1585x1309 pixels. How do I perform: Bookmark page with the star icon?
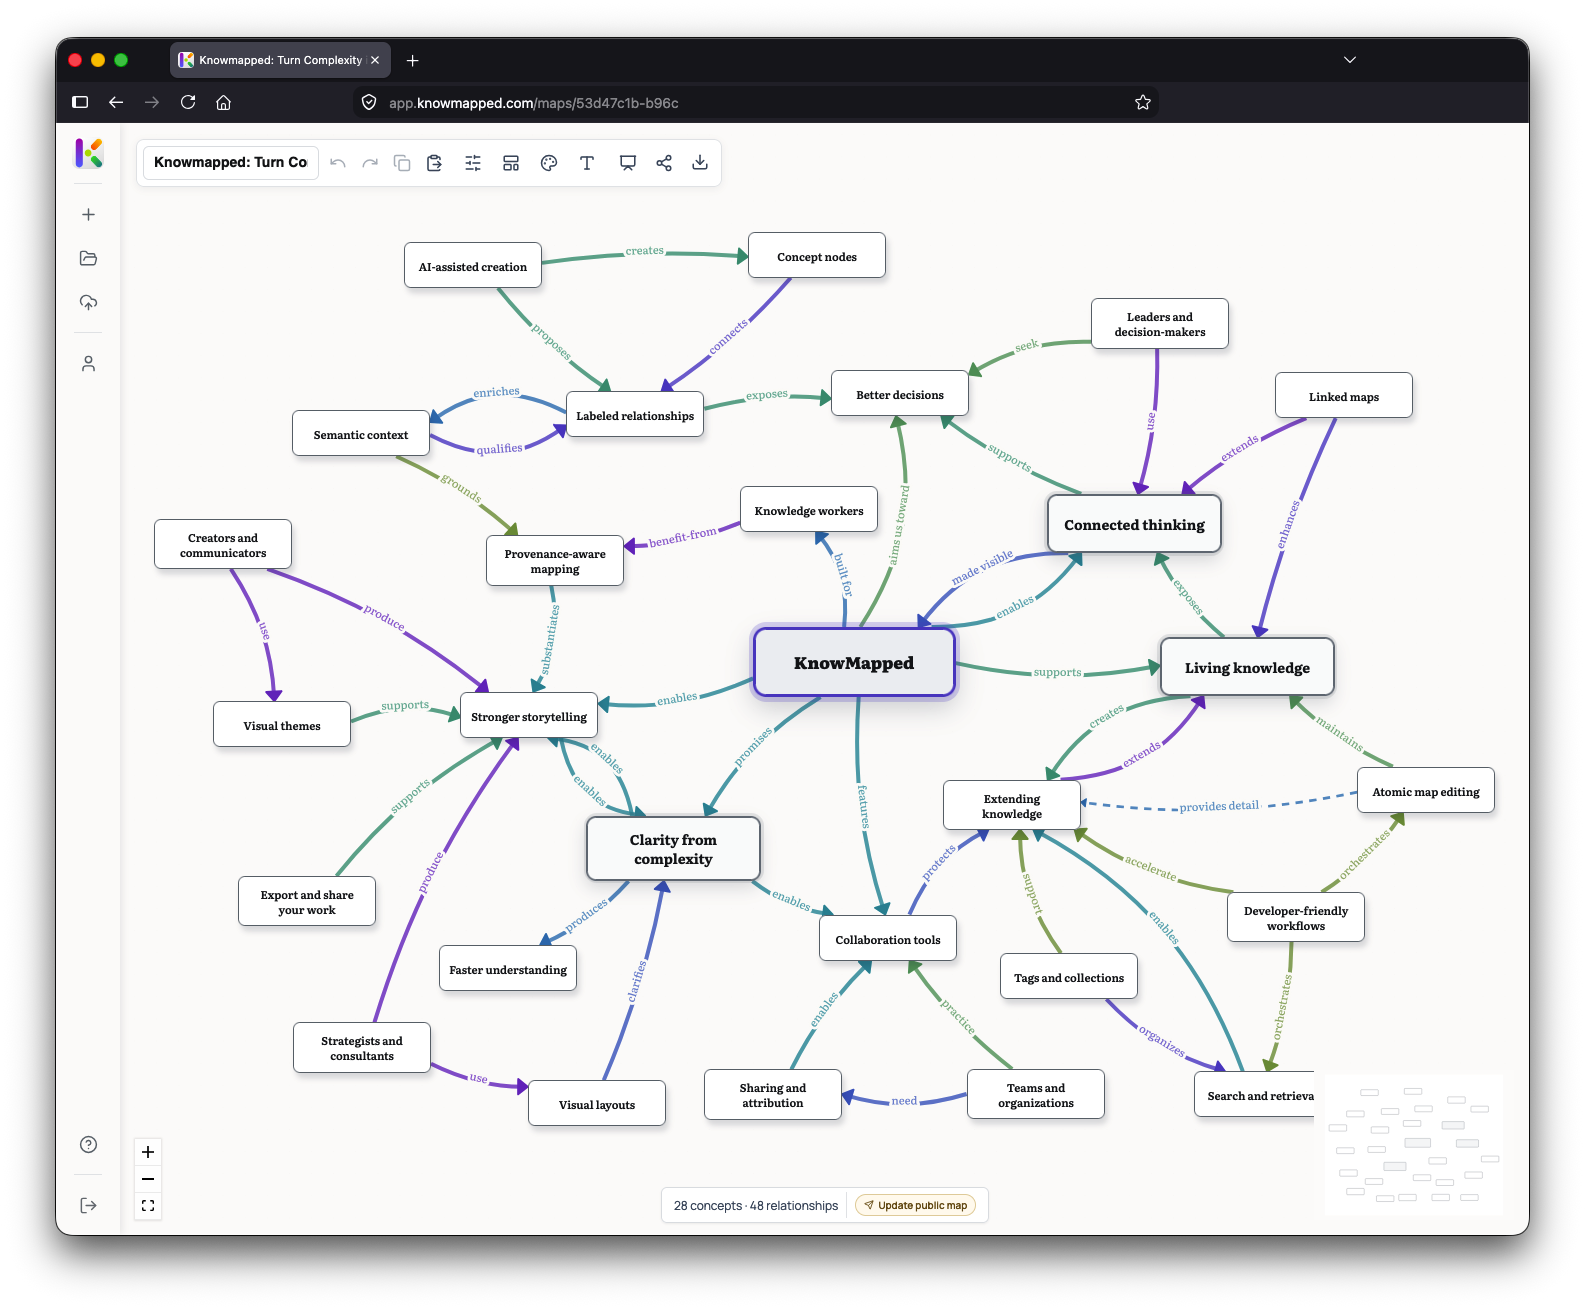pyautogui.click(x=1143, y=102)
